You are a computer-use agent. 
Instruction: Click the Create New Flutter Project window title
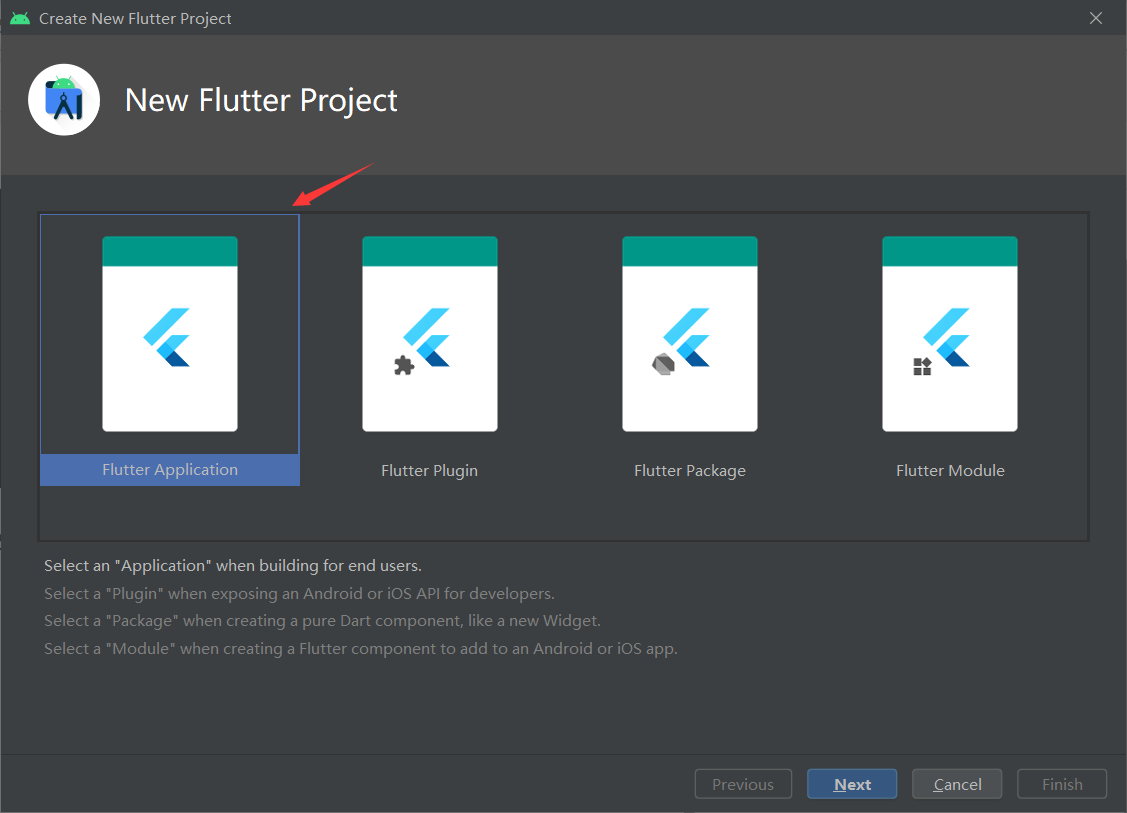pyautogui.click(x=135, y=19)
